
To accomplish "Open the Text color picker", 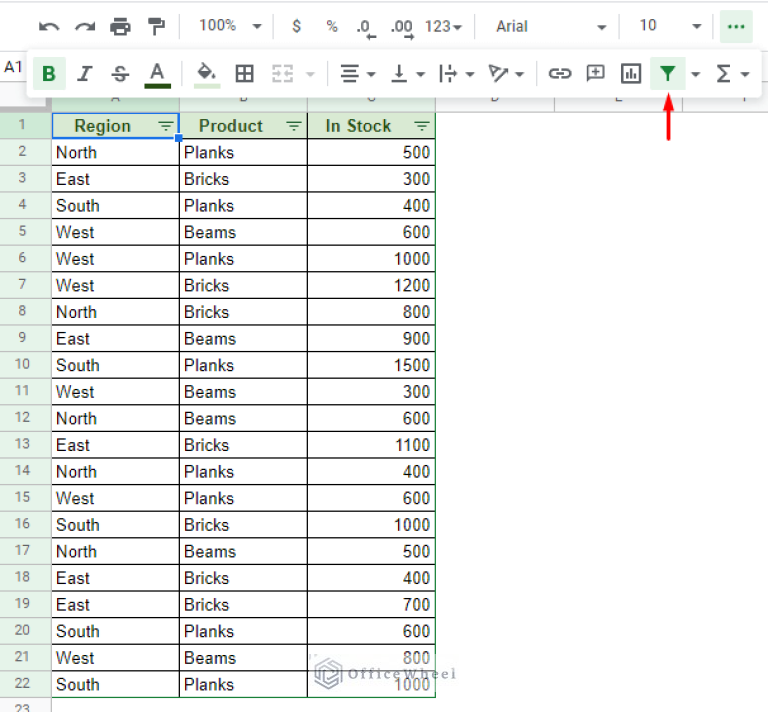I will 157,74.
